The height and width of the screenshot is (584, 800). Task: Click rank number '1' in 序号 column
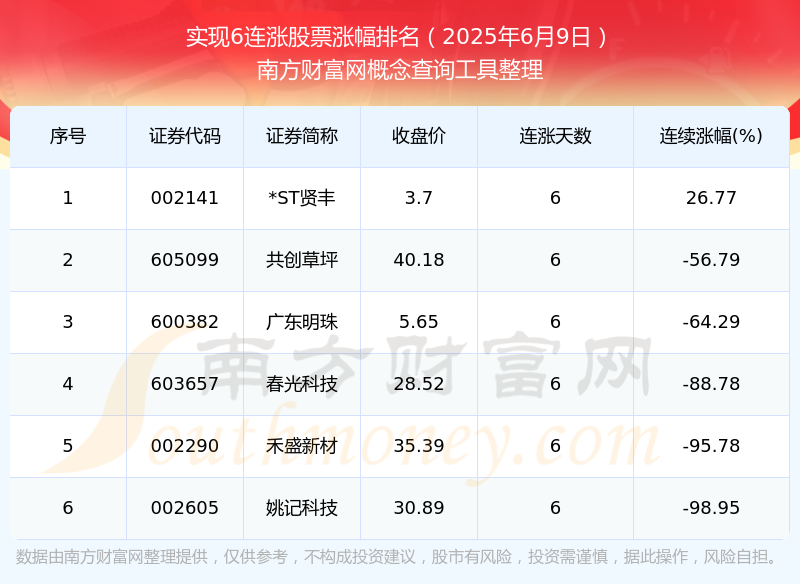(68, 198)
